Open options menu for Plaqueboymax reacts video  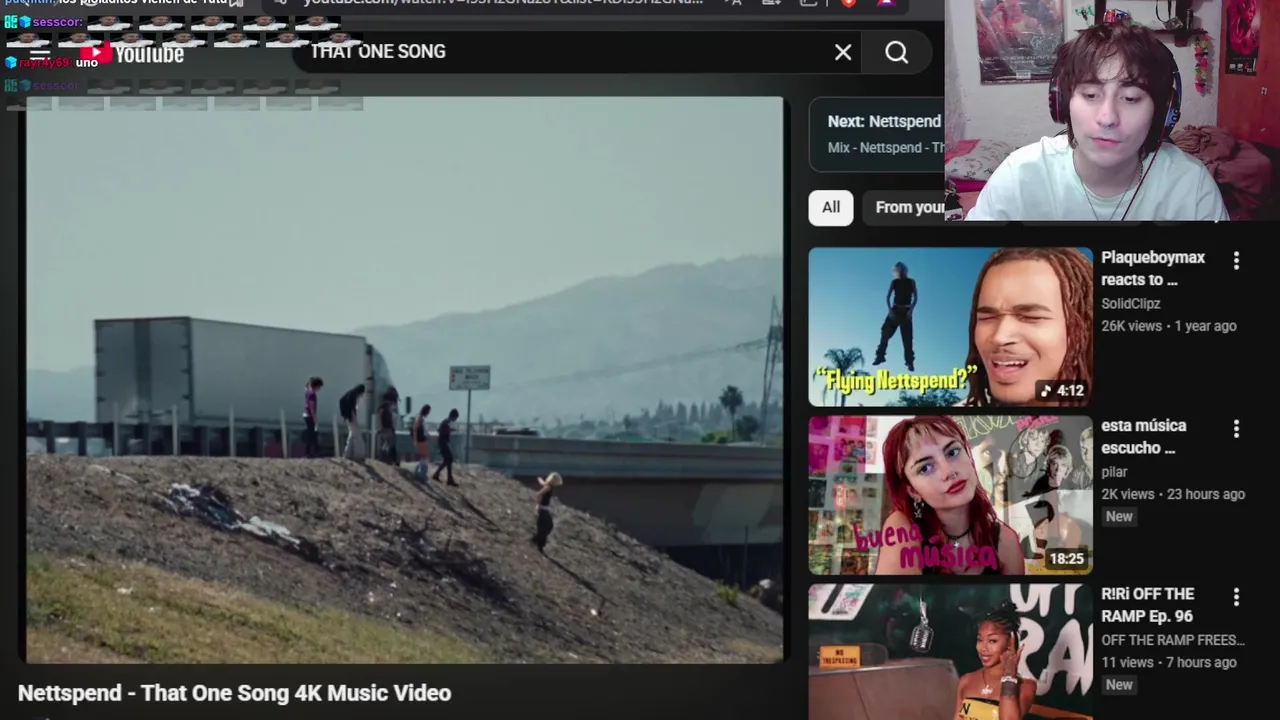pyautogui.click(x=1236, y=260)
